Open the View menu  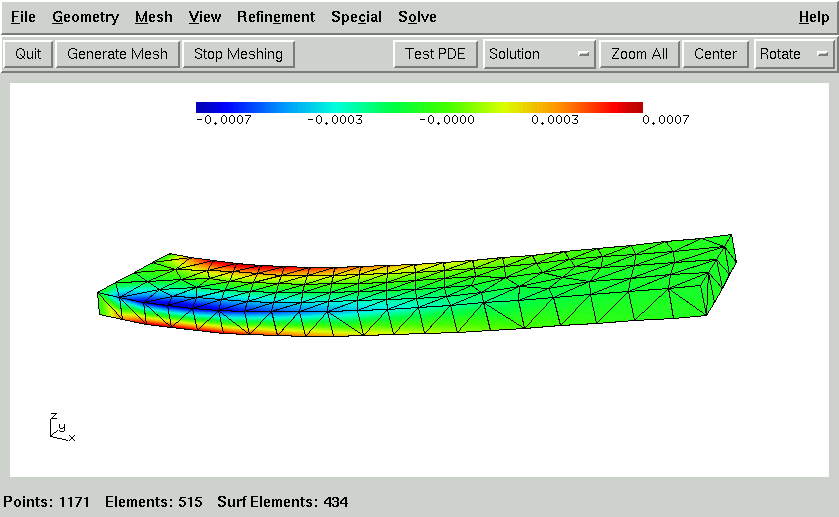204,17
